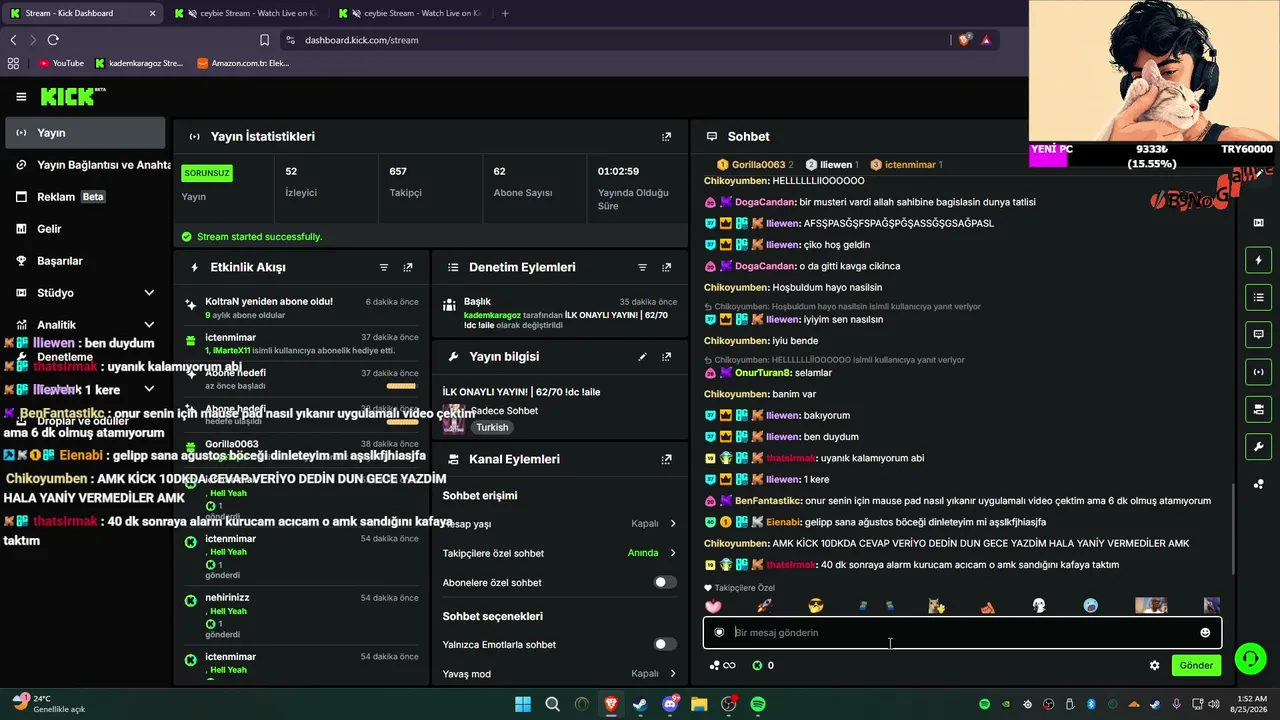1280x720 pixels.
Task: Open the emoji picker in chat input
Action: [1205, 633]
